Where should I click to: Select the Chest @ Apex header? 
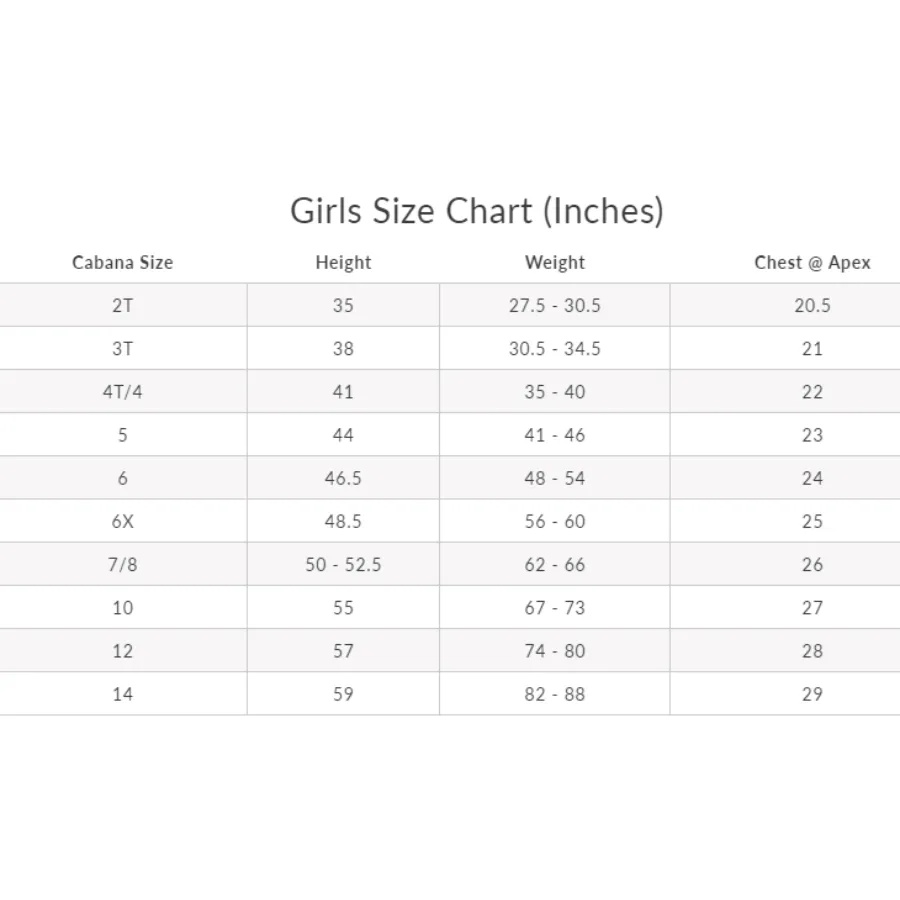click(x=812, y=263)
